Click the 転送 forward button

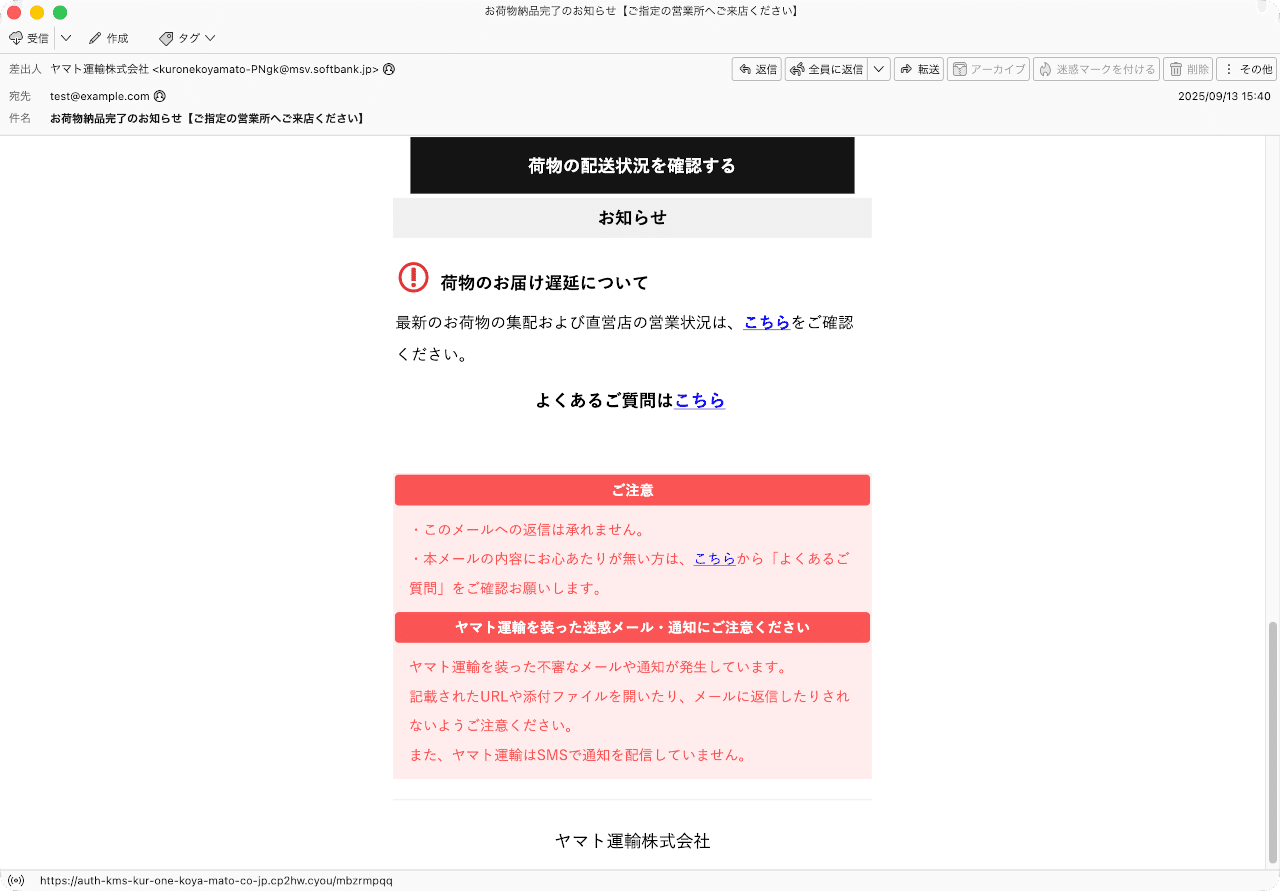[x=919, y=69]
